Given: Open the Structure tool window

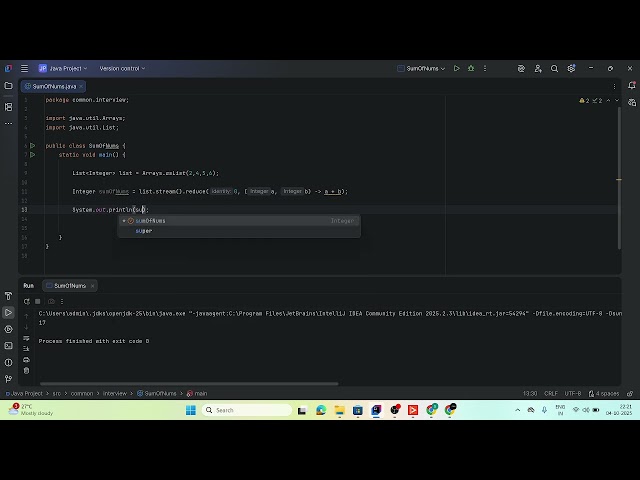Looking at the screenshot, I should point(8,107).
